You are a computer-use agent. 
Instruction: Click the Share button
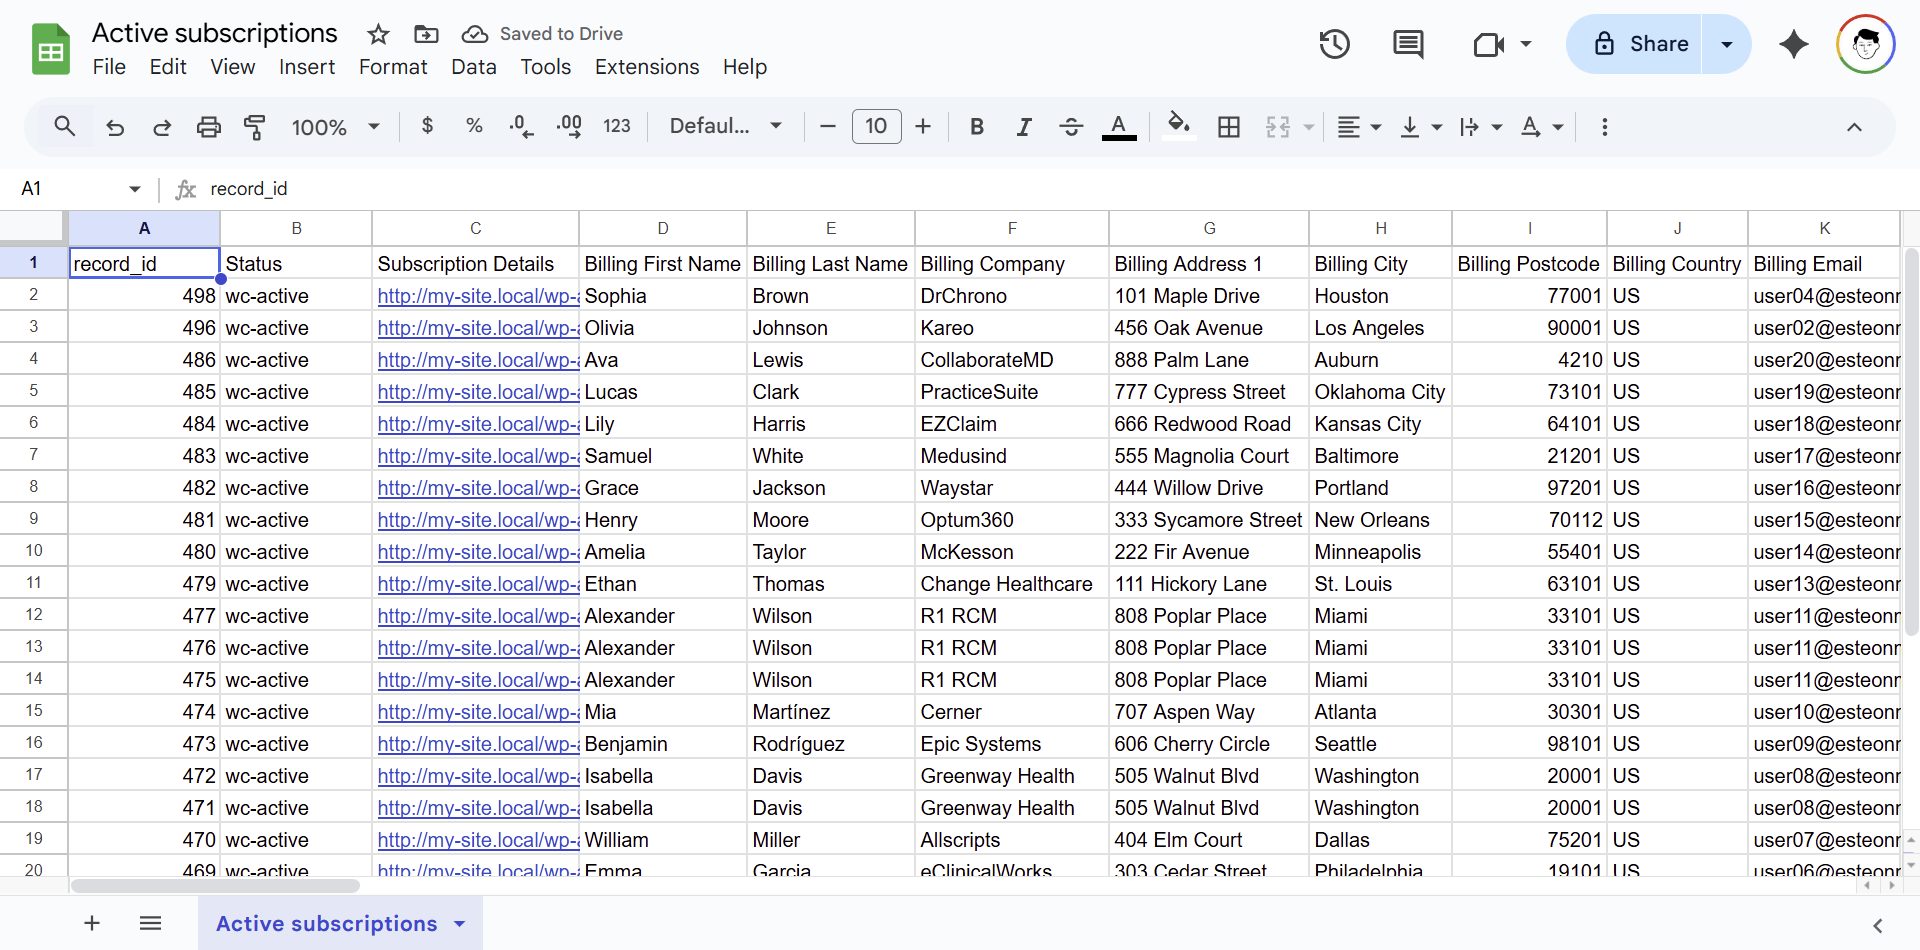(1634, 44)
